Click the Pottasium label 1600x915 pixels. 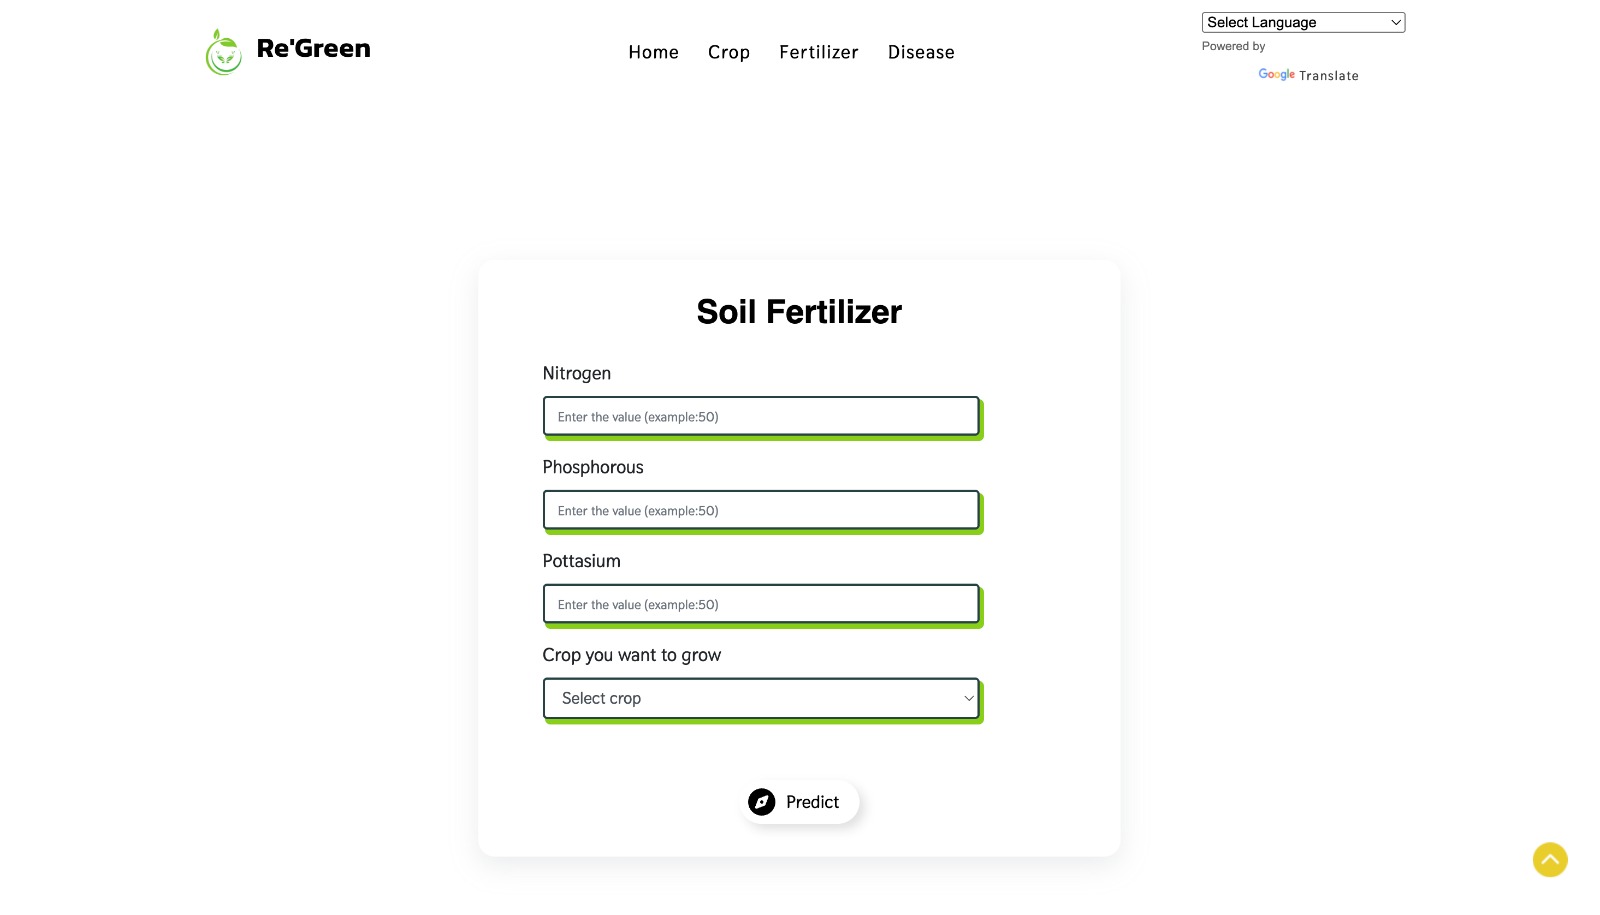[582, 561]
